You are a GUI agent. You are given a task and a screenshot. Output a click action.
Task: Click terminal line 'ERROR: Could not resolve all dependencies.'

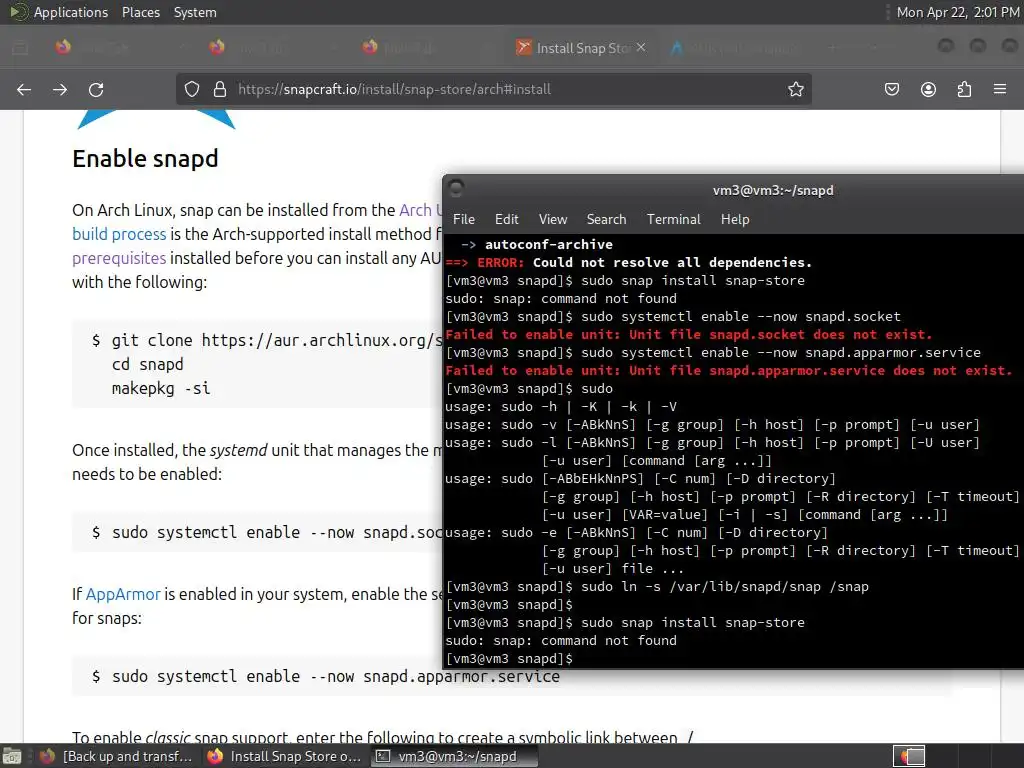click(x=628, y=263)
